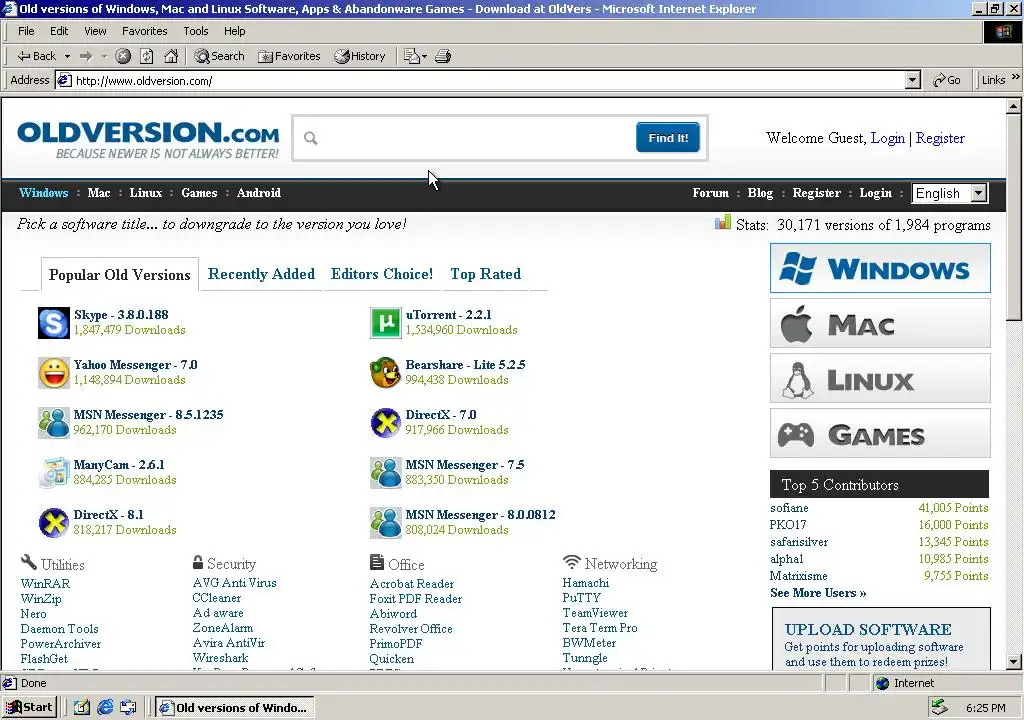Click the uTorrent program icon
1024x720 pixels.
click(x=385, y=323)
